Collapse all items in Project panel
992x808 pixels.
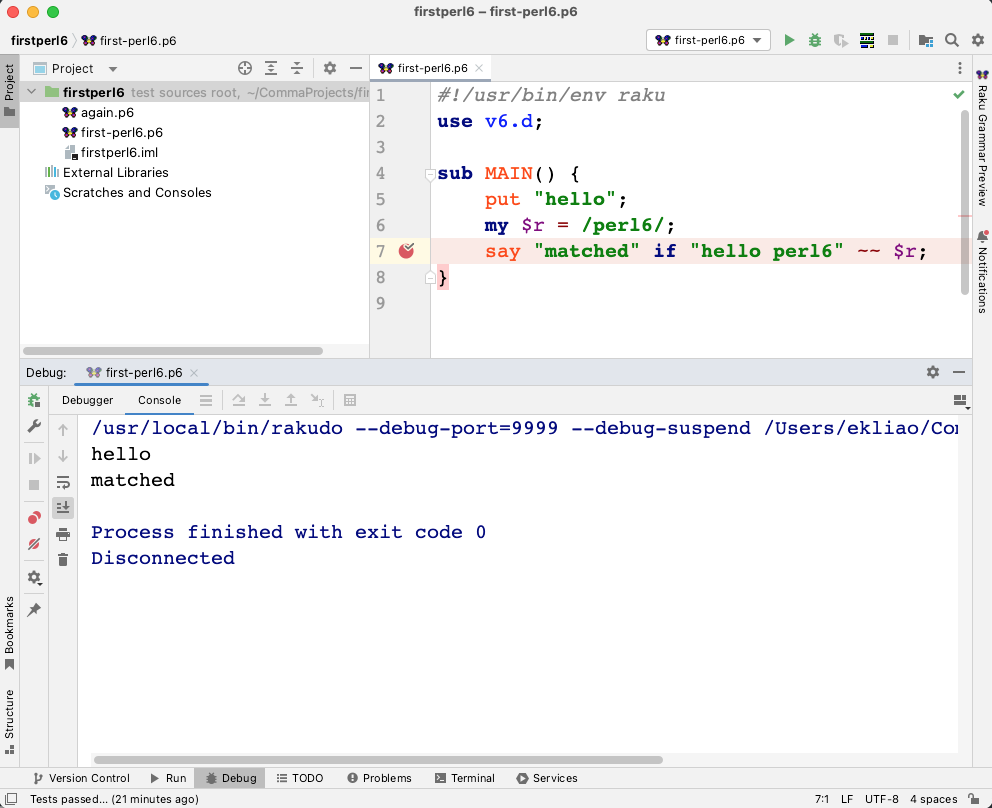tap(297, 68)
